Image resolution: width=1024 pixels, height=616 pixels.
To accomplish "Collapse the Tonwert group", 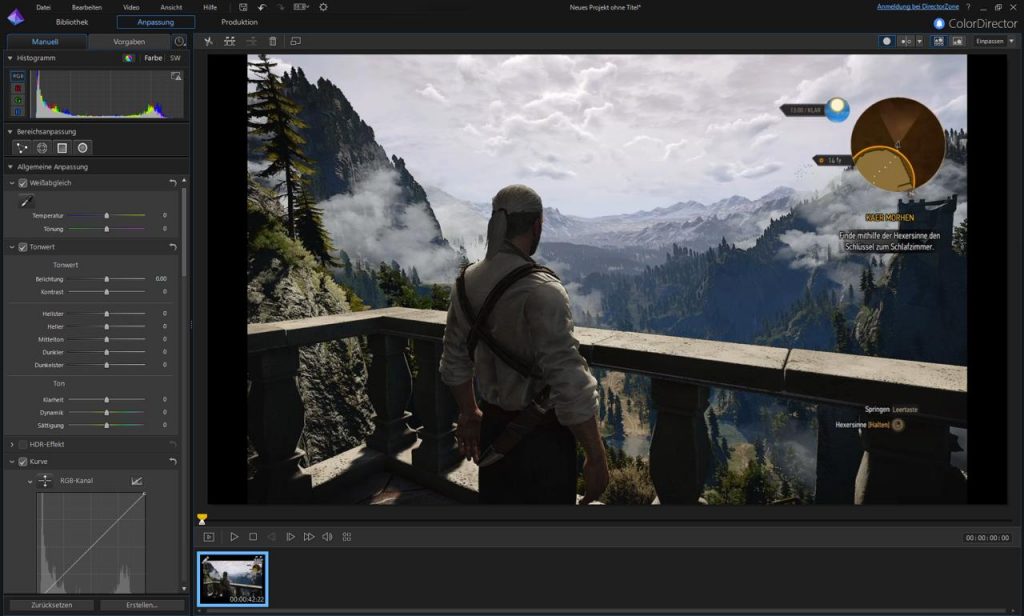I will 12,247.
